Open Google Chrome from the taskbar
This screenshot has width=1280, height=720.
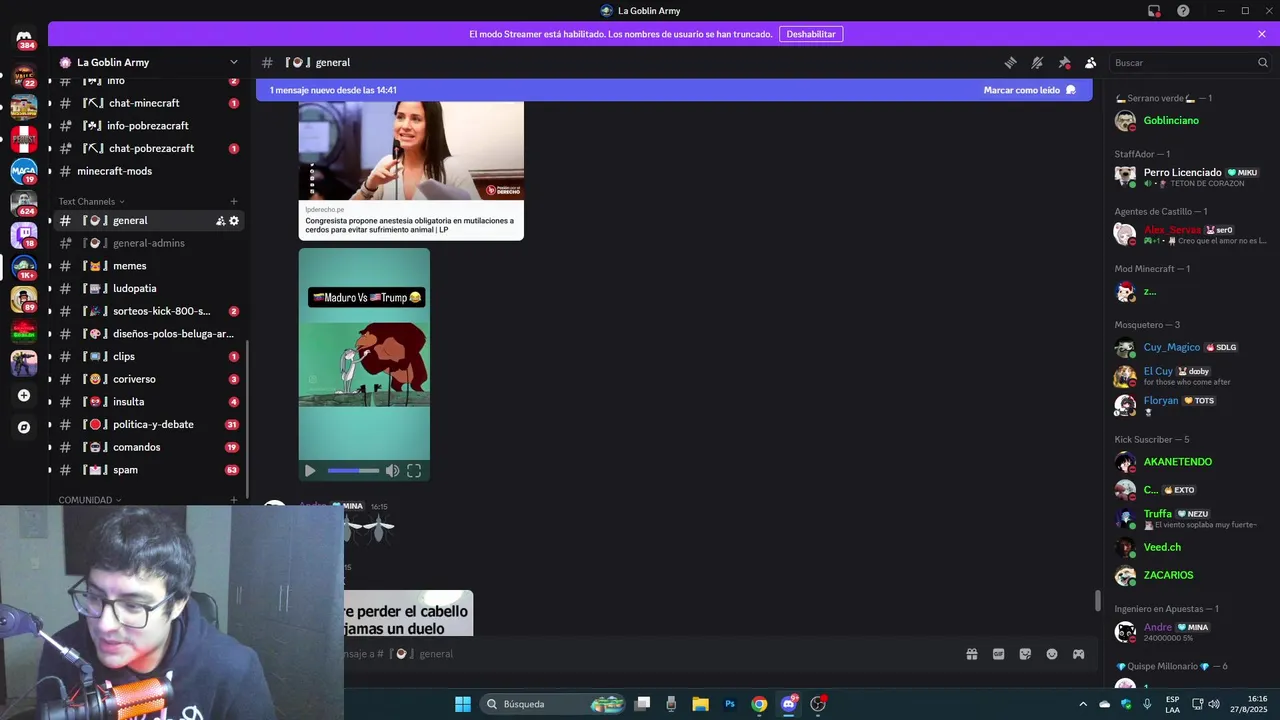coord(759,704)
